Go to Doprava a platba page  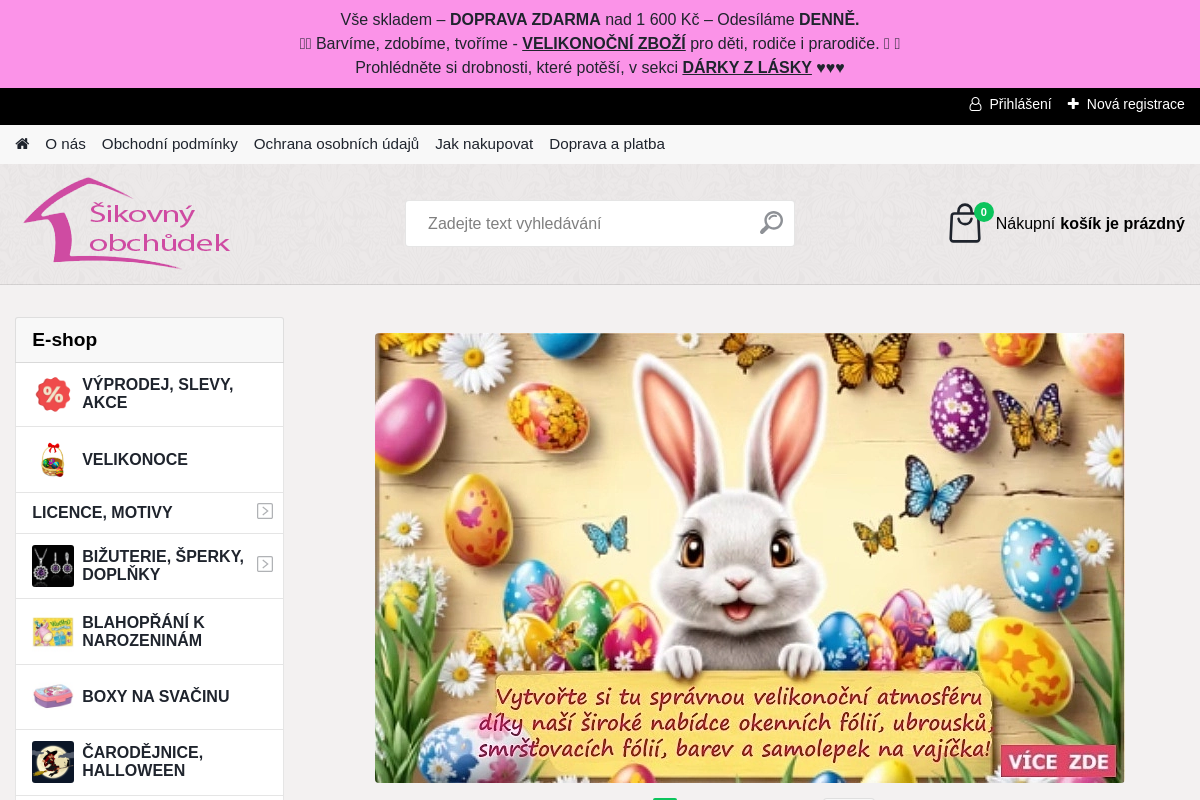click(607, 144)
